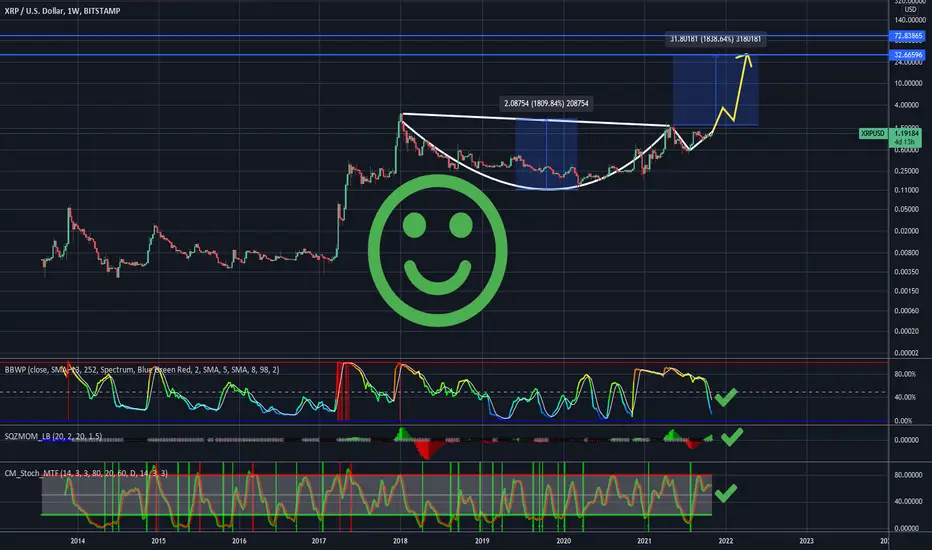
Task: Click the 2015 label on time axis
Action: coord(158,541)
